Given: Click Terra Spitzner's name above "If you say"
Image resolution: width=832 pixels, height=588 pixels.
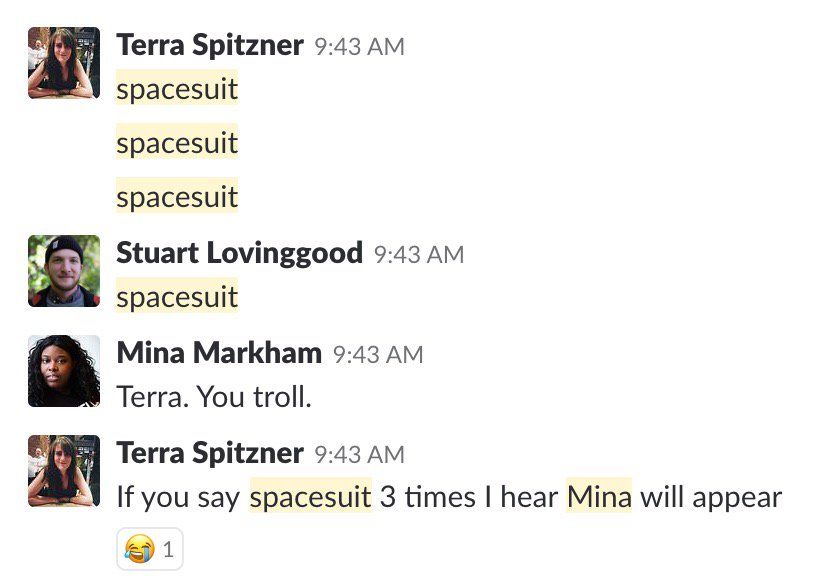Looking at the screenshot, I should click(210, 453).
